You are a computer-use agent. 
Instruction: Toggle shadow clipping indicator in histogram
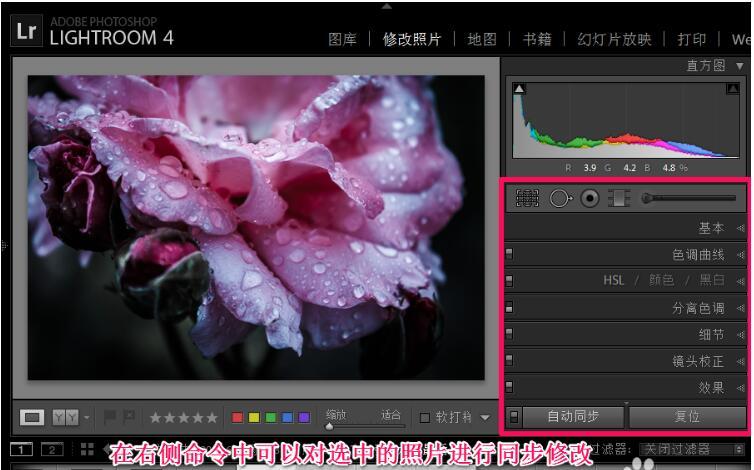pos(519,89)
